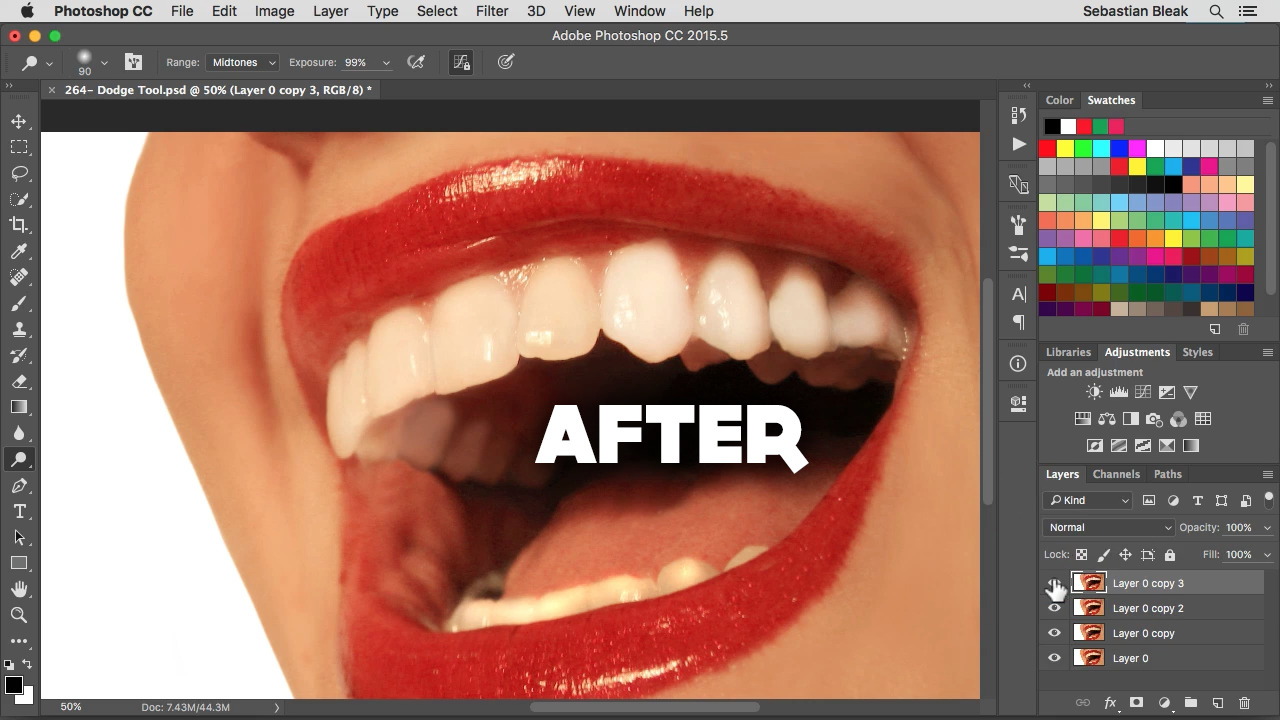Image resolution: width=1280 pixels, height=720 pixels.
Task: Pick the Eyedropper tool
Action: tap(19, 251)
